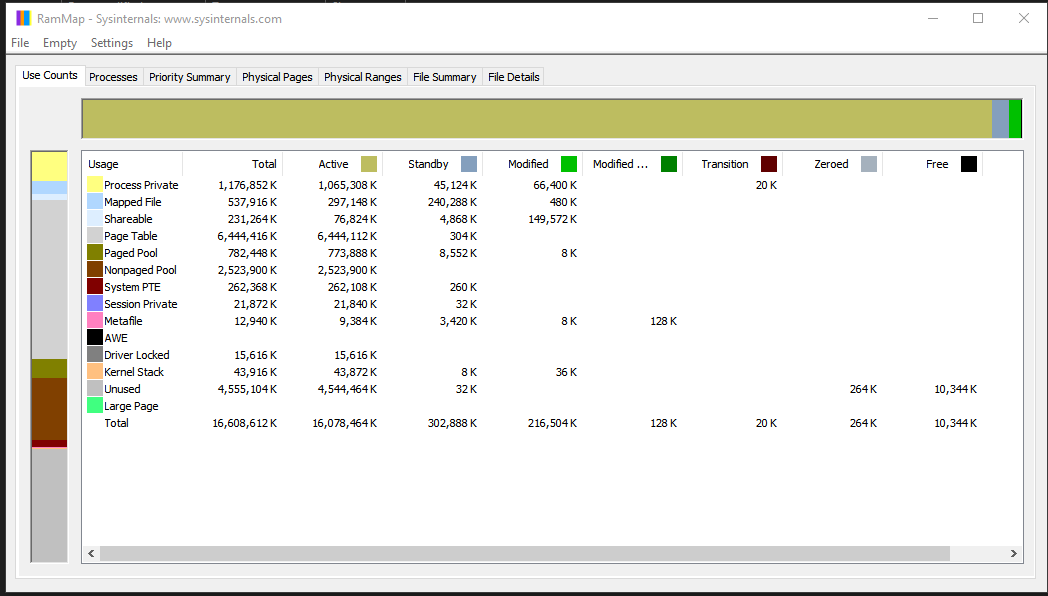Screen dimensions: 1048x596
Task: Click the Metafile pink swatch
Action: coord(95,321)
